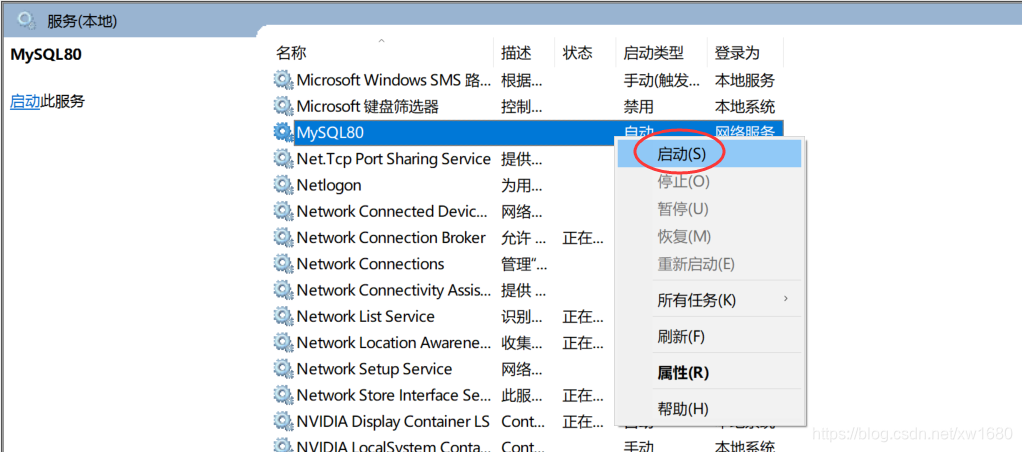Click the gear icon beside Network Connectivity Assis...

click(283, 290)
